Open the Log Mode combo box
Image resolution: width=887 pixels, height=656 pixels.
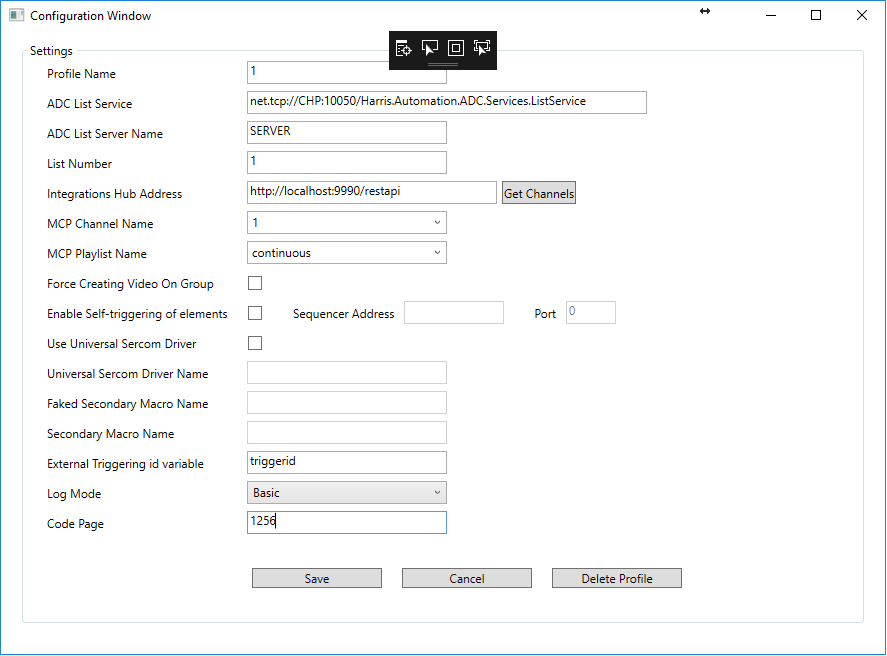pyautogui.click(x=346, y=493)
